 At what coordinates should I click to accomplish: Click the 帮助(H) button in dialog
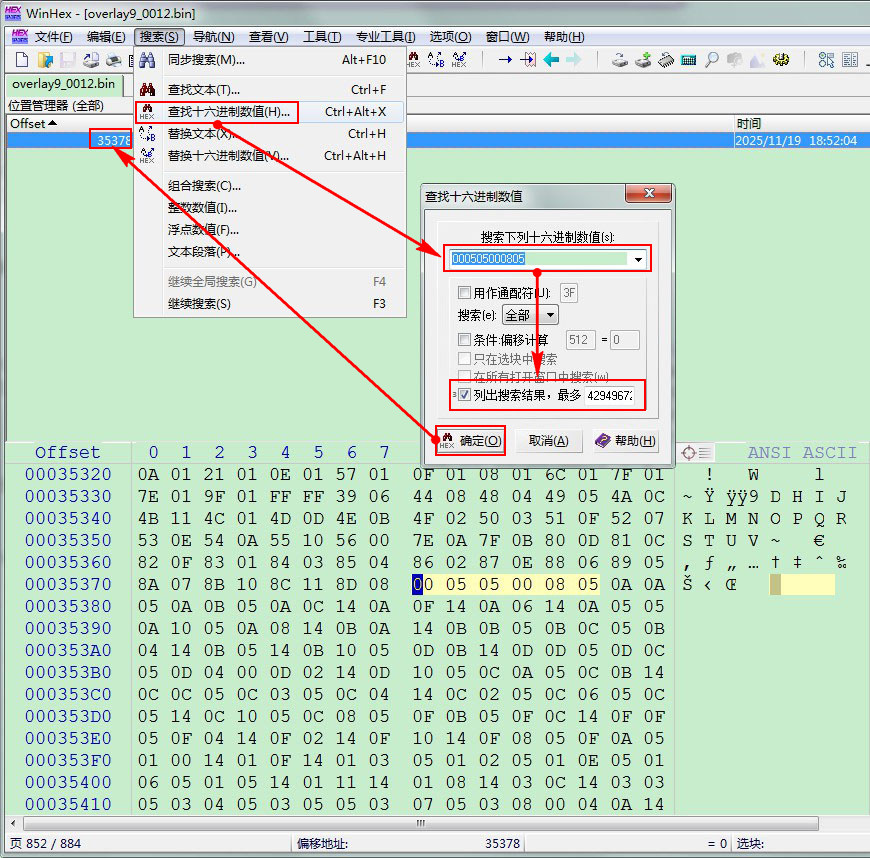click(626, 441)
